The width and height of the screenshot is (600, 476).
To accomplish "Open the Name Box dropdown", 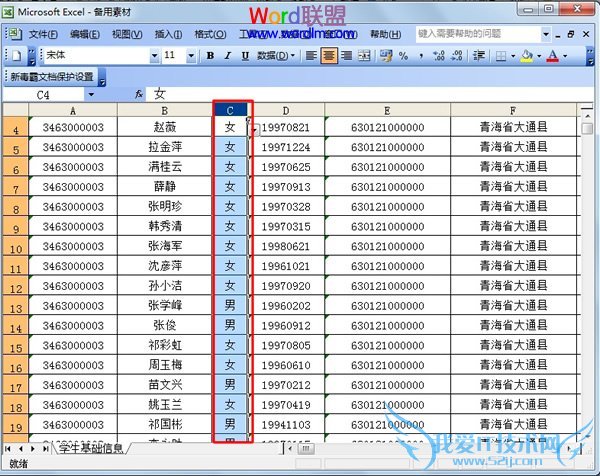I will click(91, 95).
